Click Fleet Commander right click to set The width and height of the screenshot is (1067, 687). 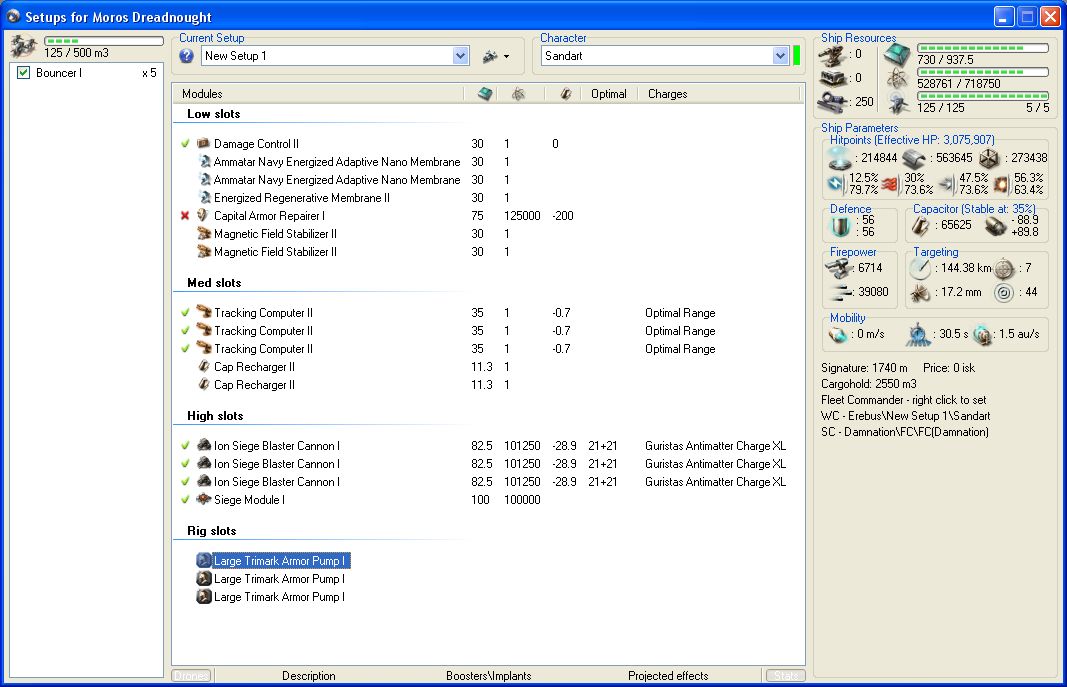point(903,400)
